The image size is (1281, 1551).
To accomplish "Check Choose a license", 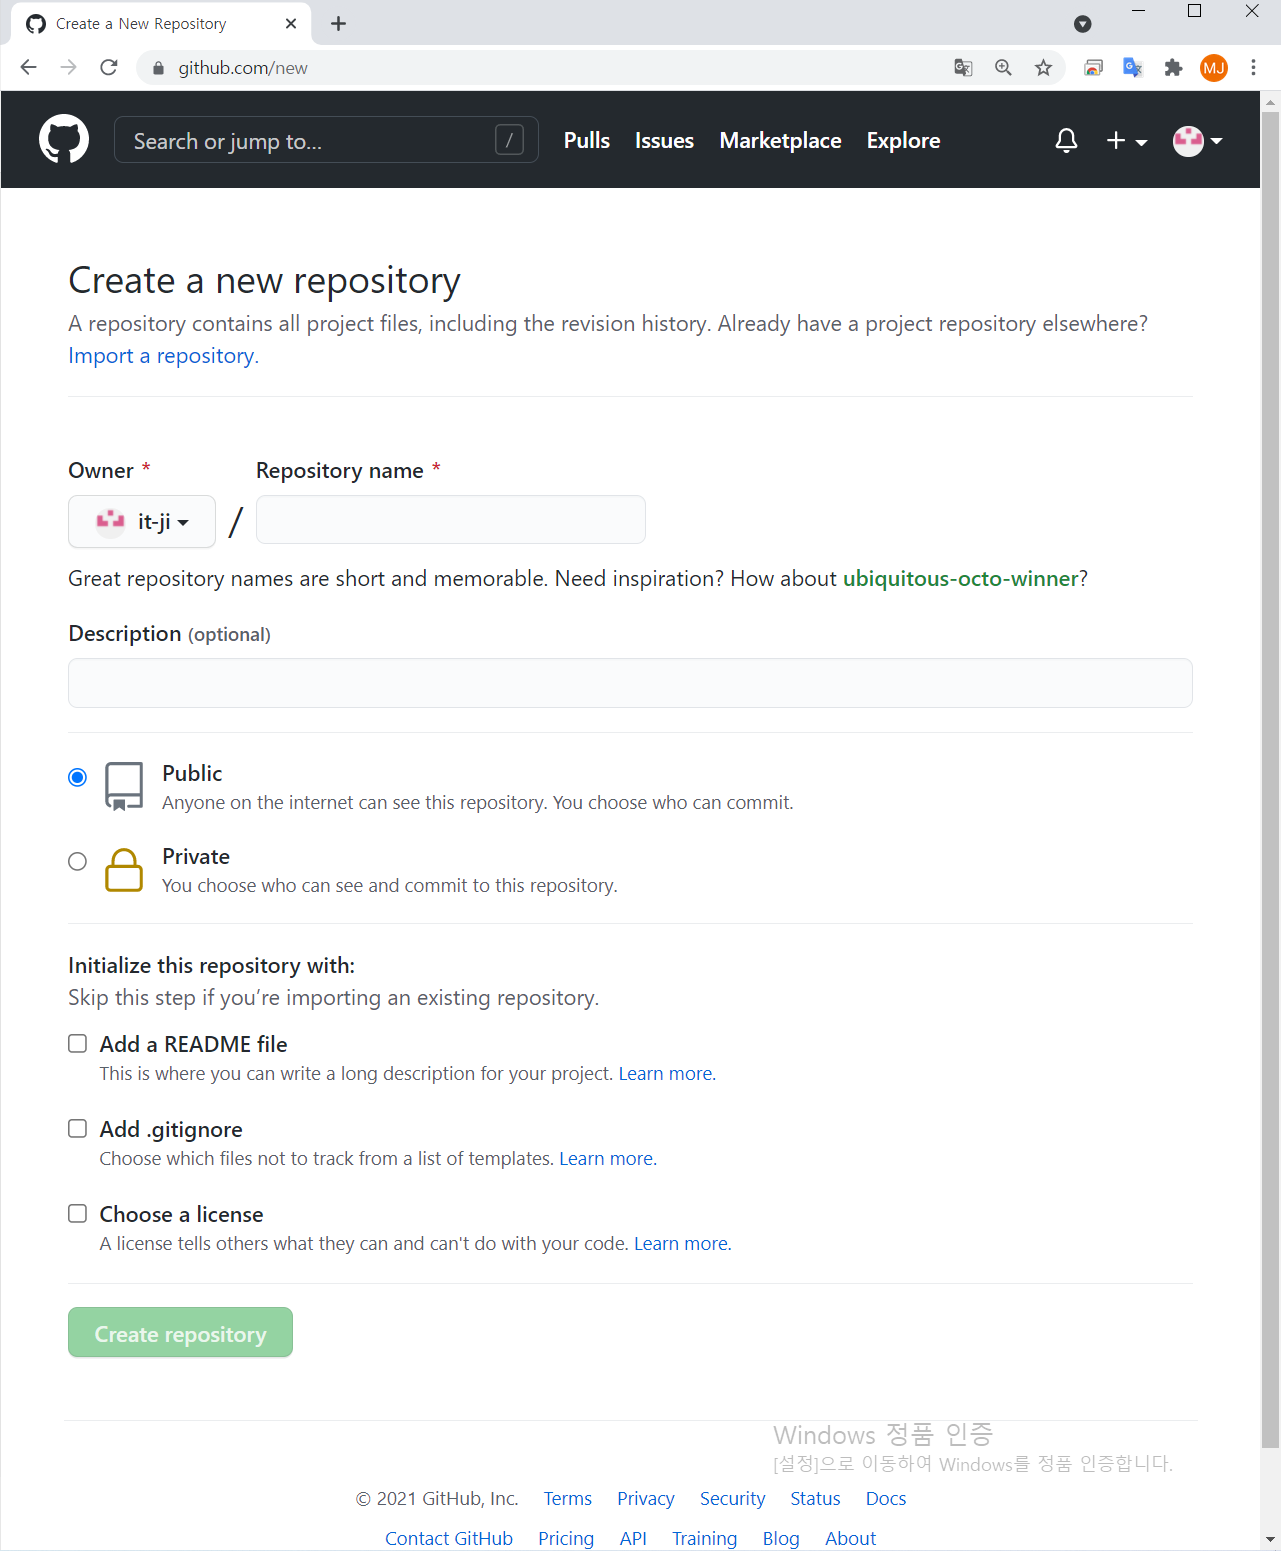I will pos(77,1214).
